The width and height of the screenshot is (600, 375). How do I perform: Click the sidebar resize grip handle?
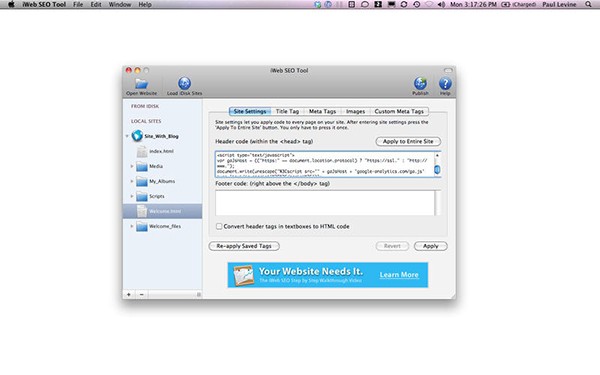(x=199, y=294)
